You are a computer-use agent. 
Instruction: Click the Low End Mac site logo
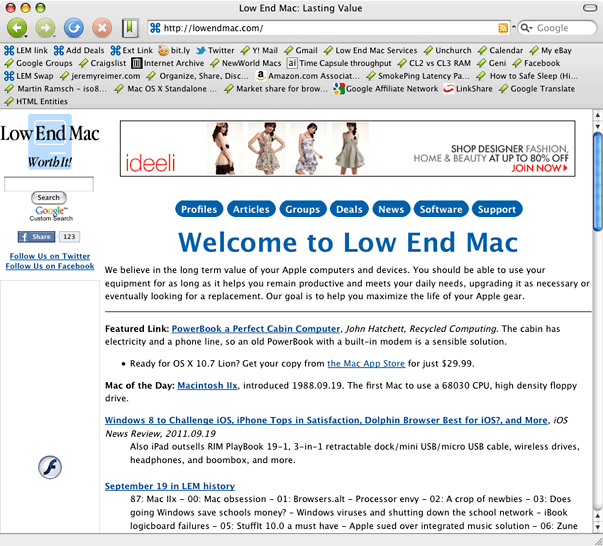click(x=50, y=141)
